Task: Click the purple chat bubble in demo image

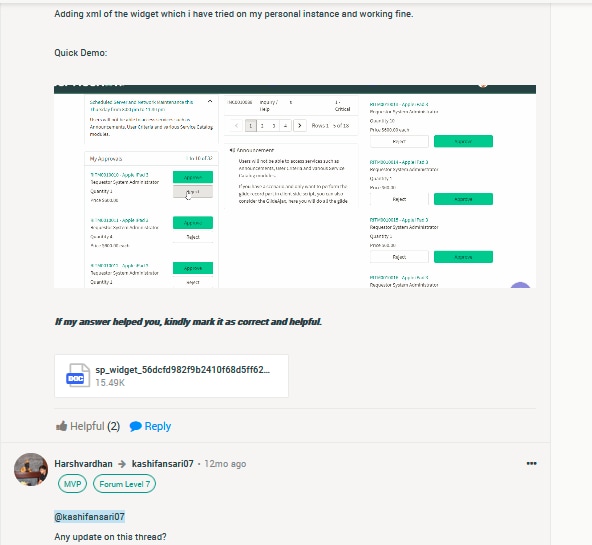Action: pyautogui.click(x=520, y=285)
